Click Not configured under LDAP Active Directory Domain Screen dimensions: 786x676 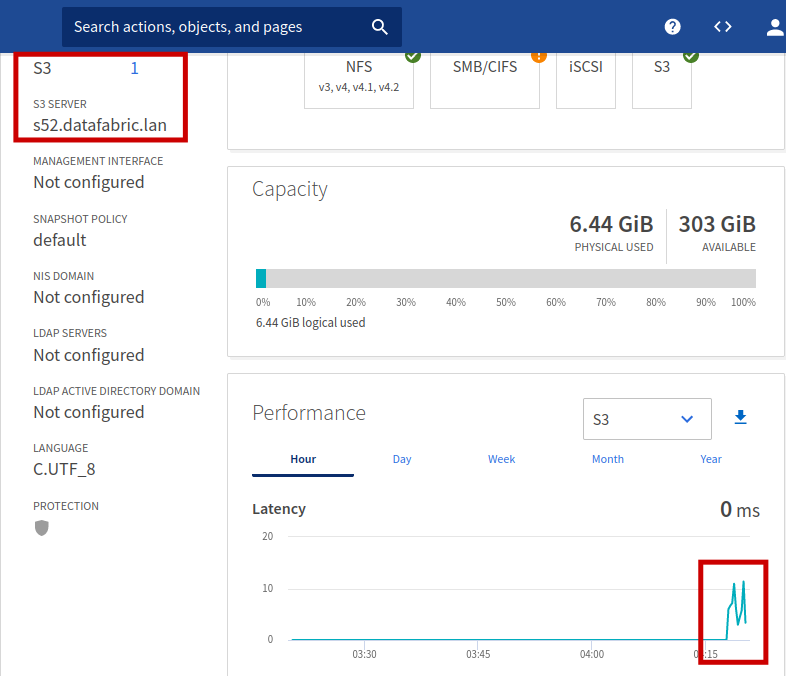coord(89,412)
